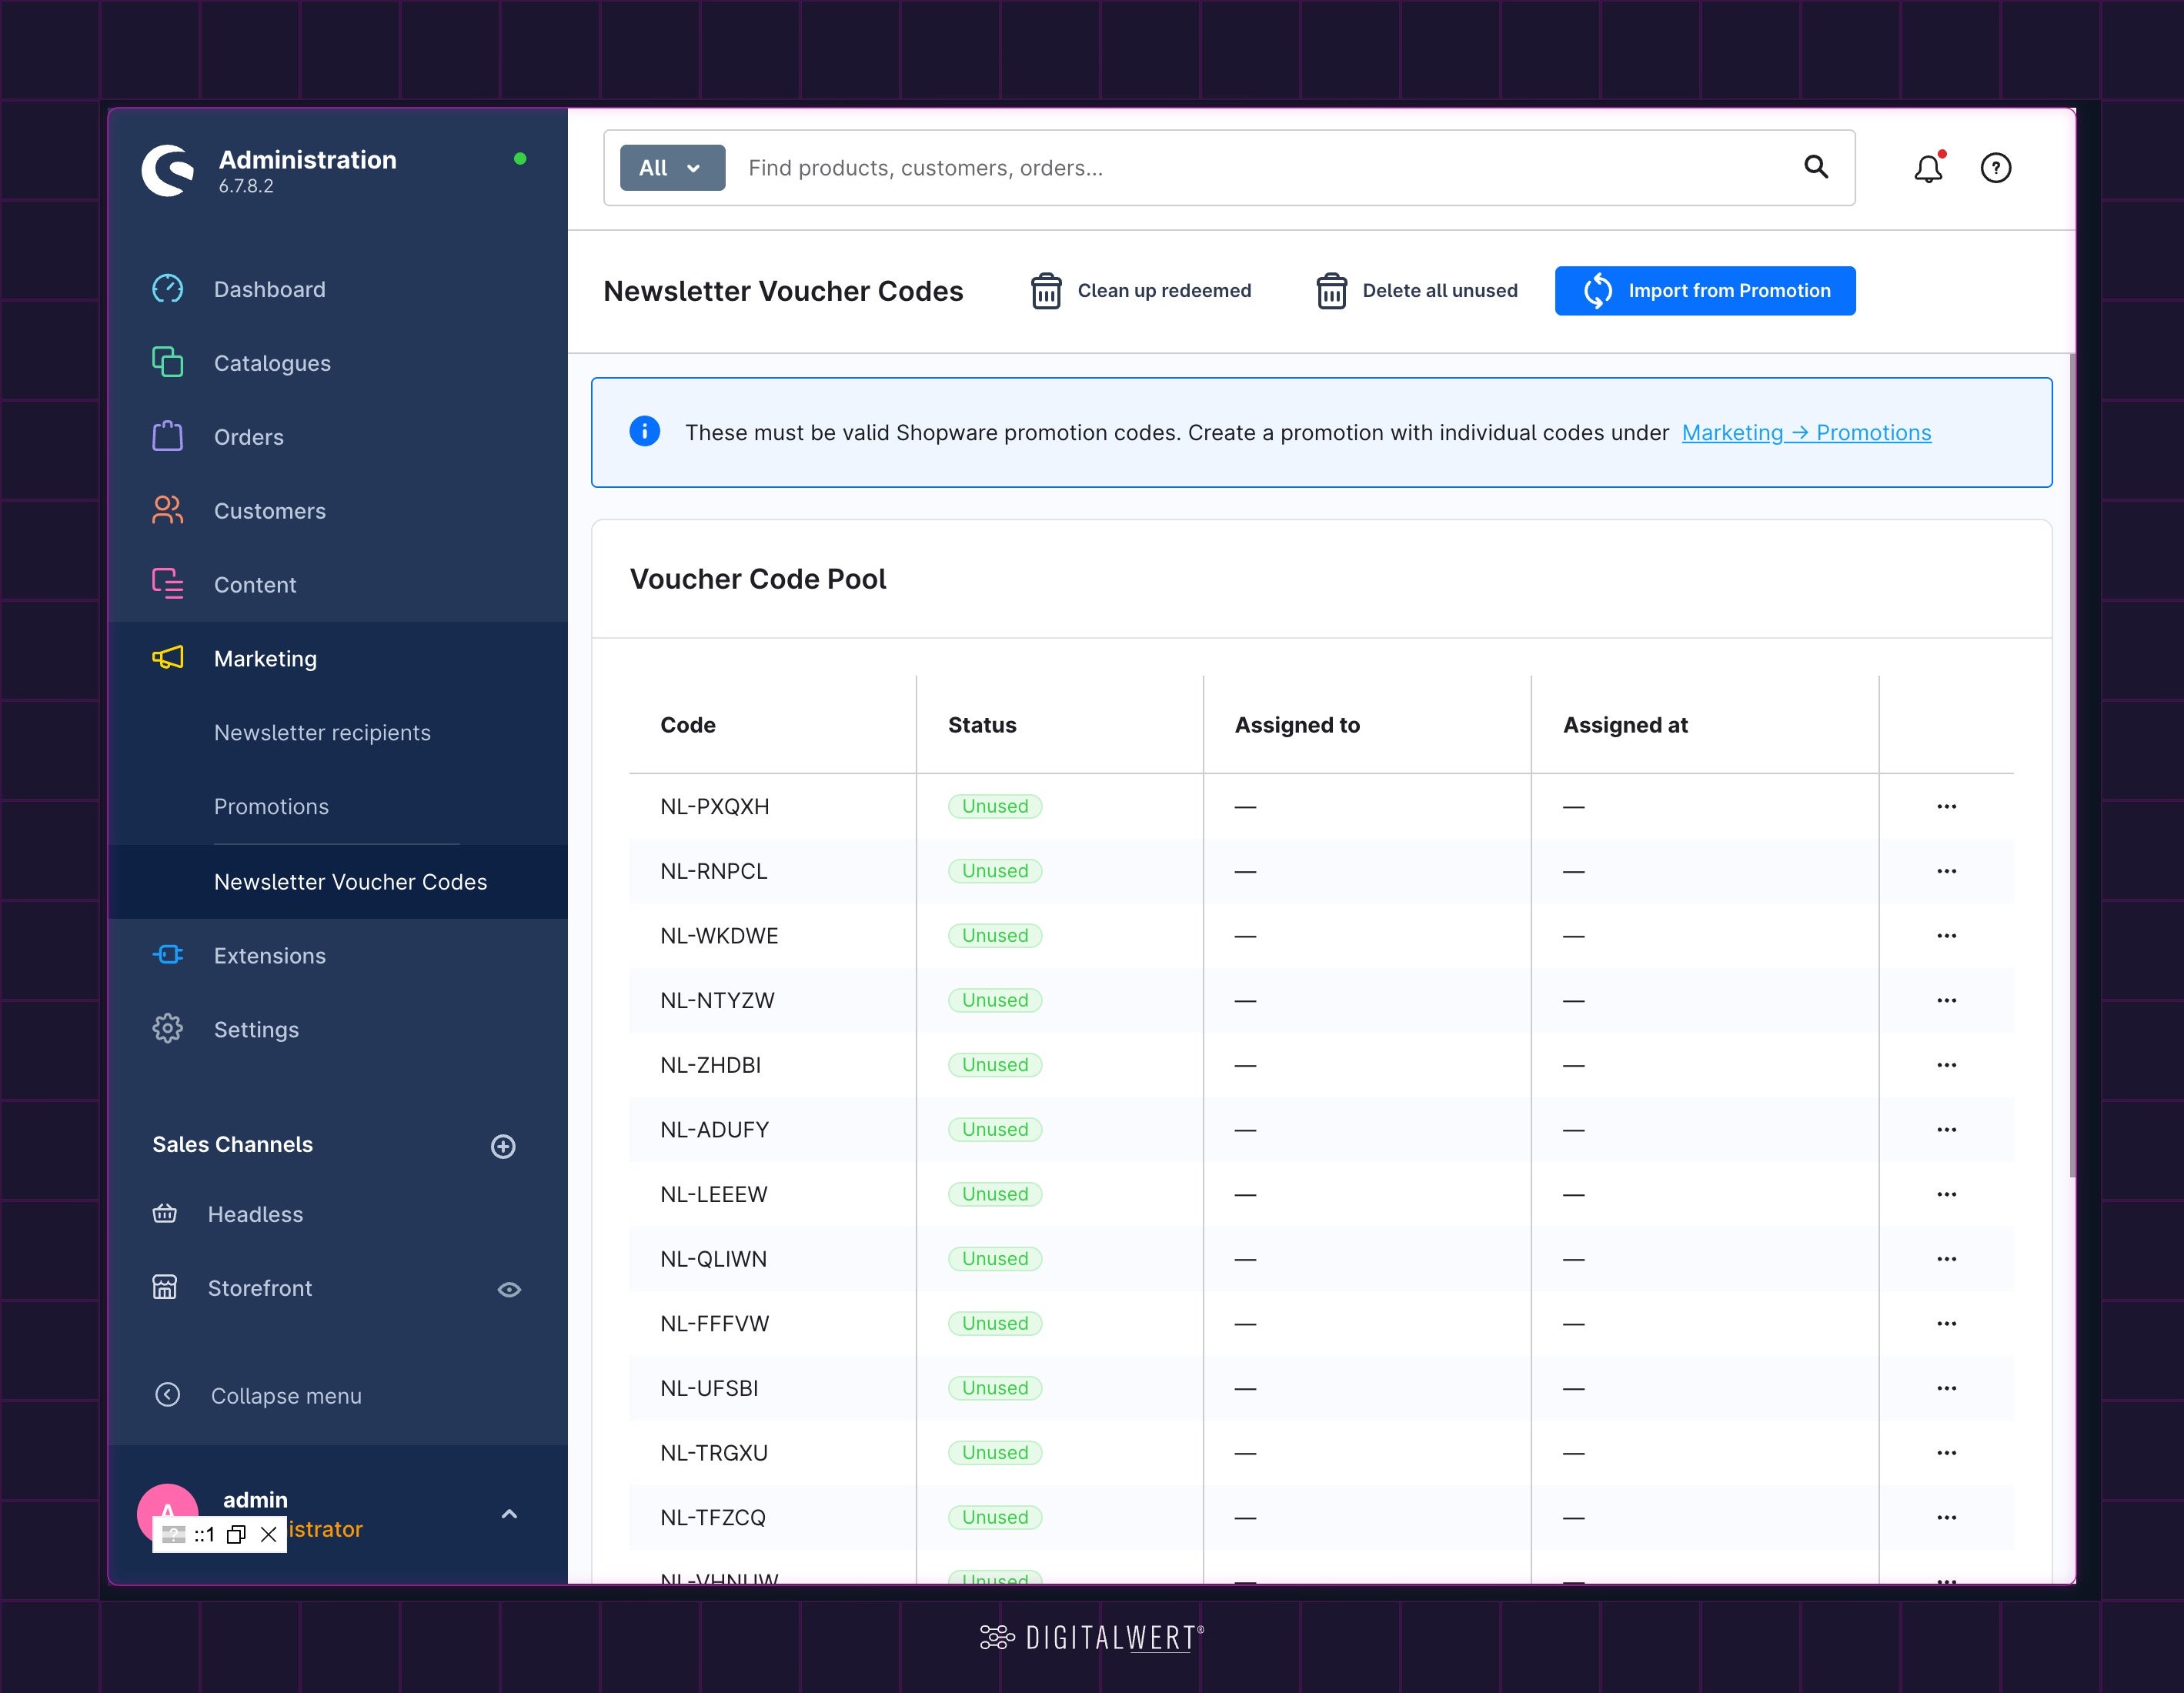The width and height of the screenshot is (2184, 1693).
Task: Open the notifications bell
Action: (1928, 168)
